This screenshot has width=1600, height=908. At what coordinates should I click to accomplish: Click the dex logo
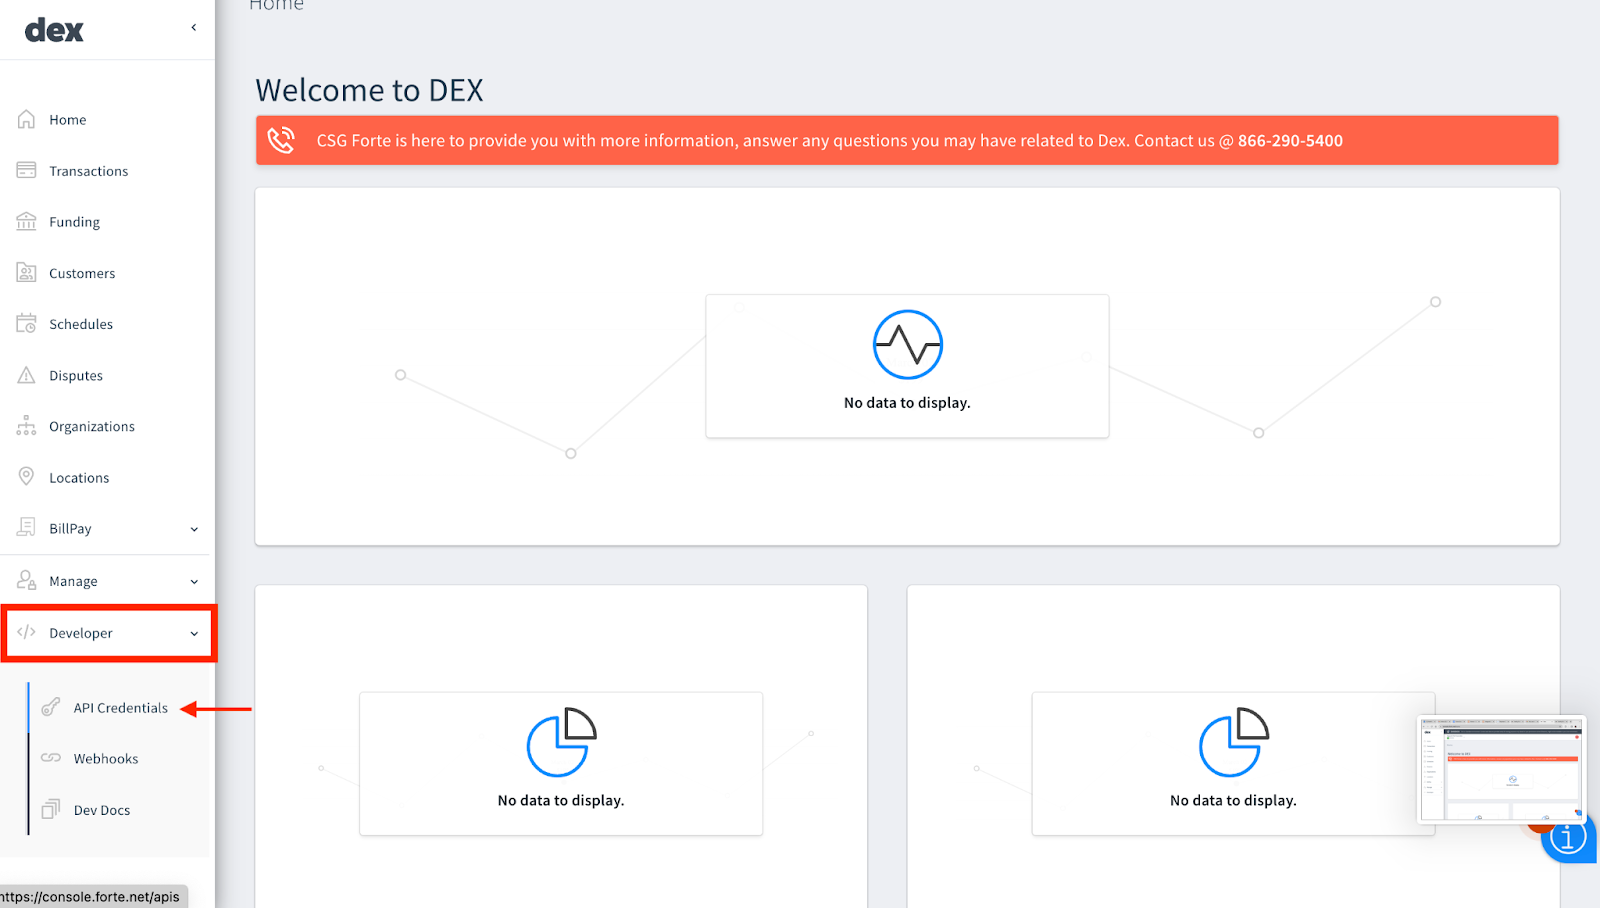[x=53, y=29]
